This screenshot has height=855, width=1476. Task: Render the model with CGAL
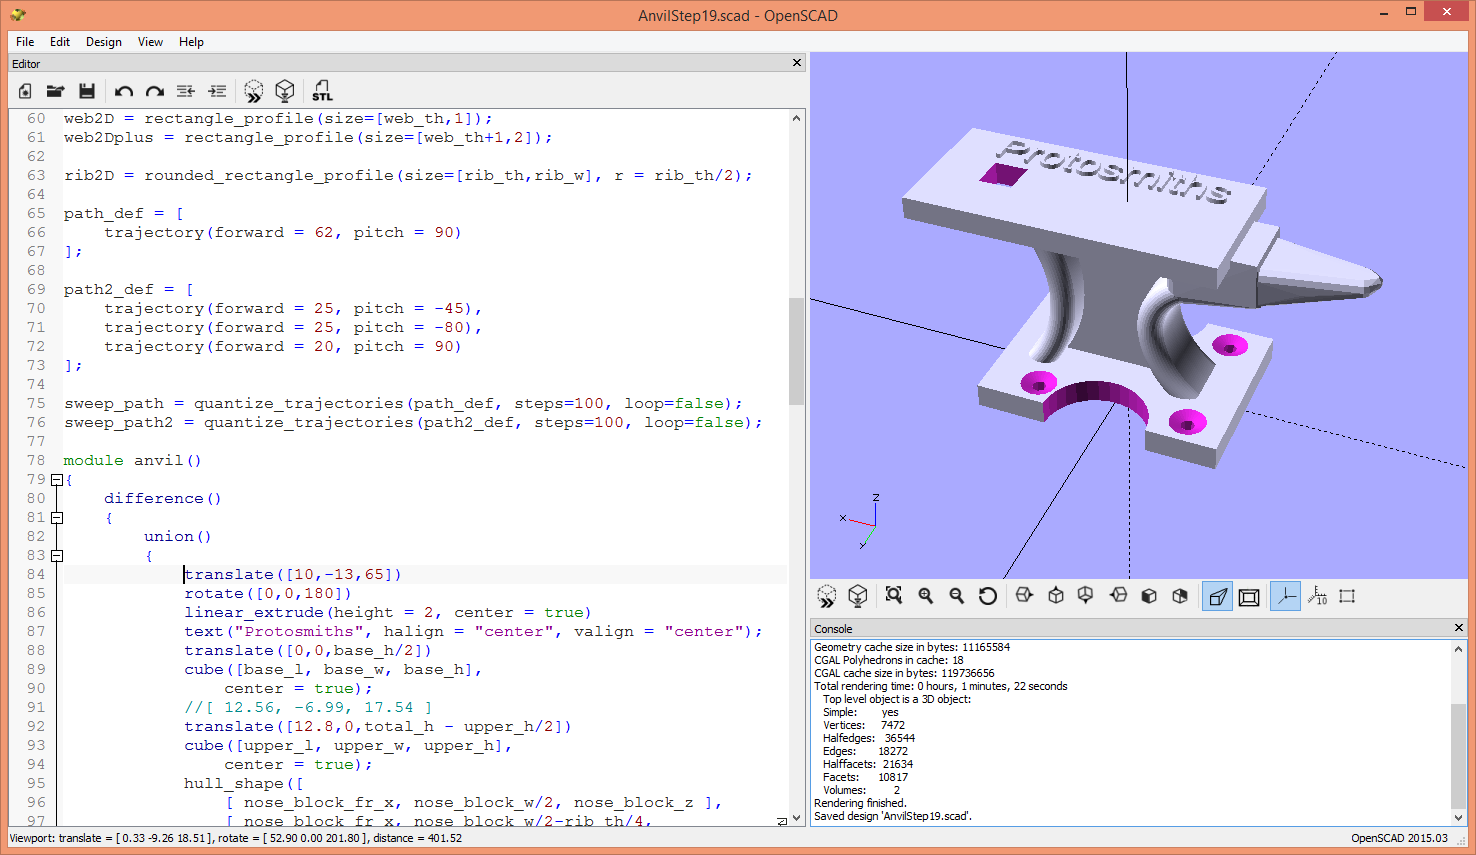point(285,91)
